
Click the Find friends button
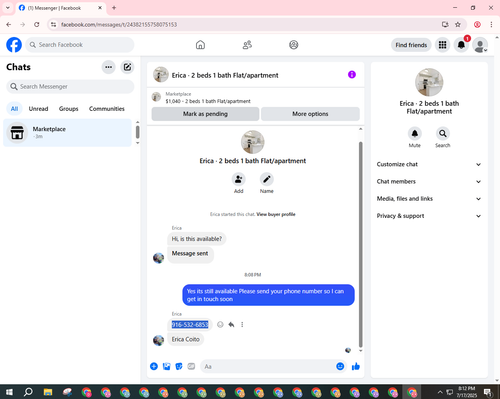(x=411, y=45)
